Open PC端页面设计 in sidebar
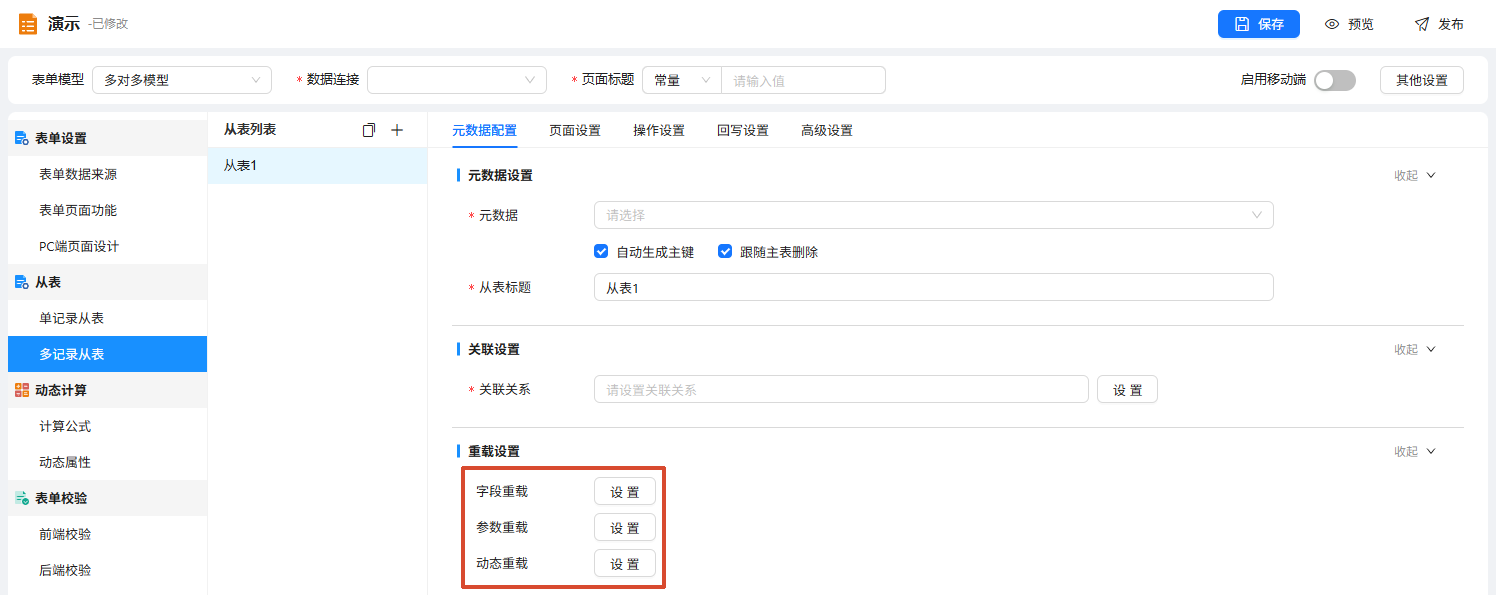 [x=107, y=246]
